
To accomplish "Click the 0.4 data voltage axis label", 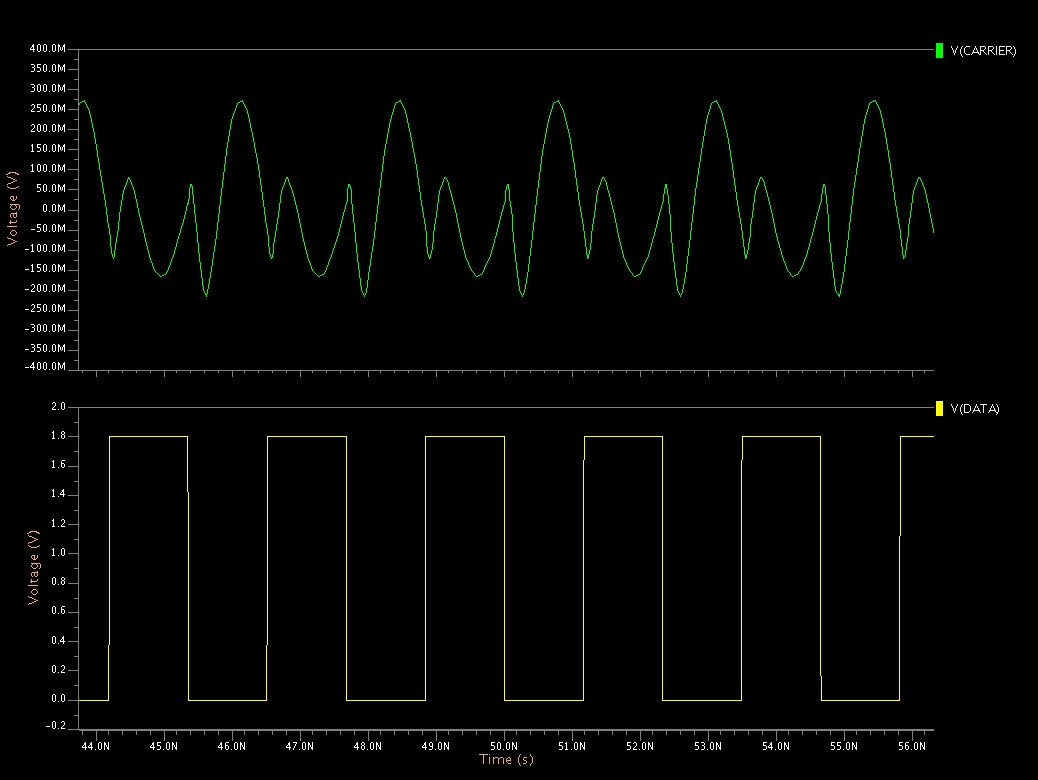I will click(58, 640).
